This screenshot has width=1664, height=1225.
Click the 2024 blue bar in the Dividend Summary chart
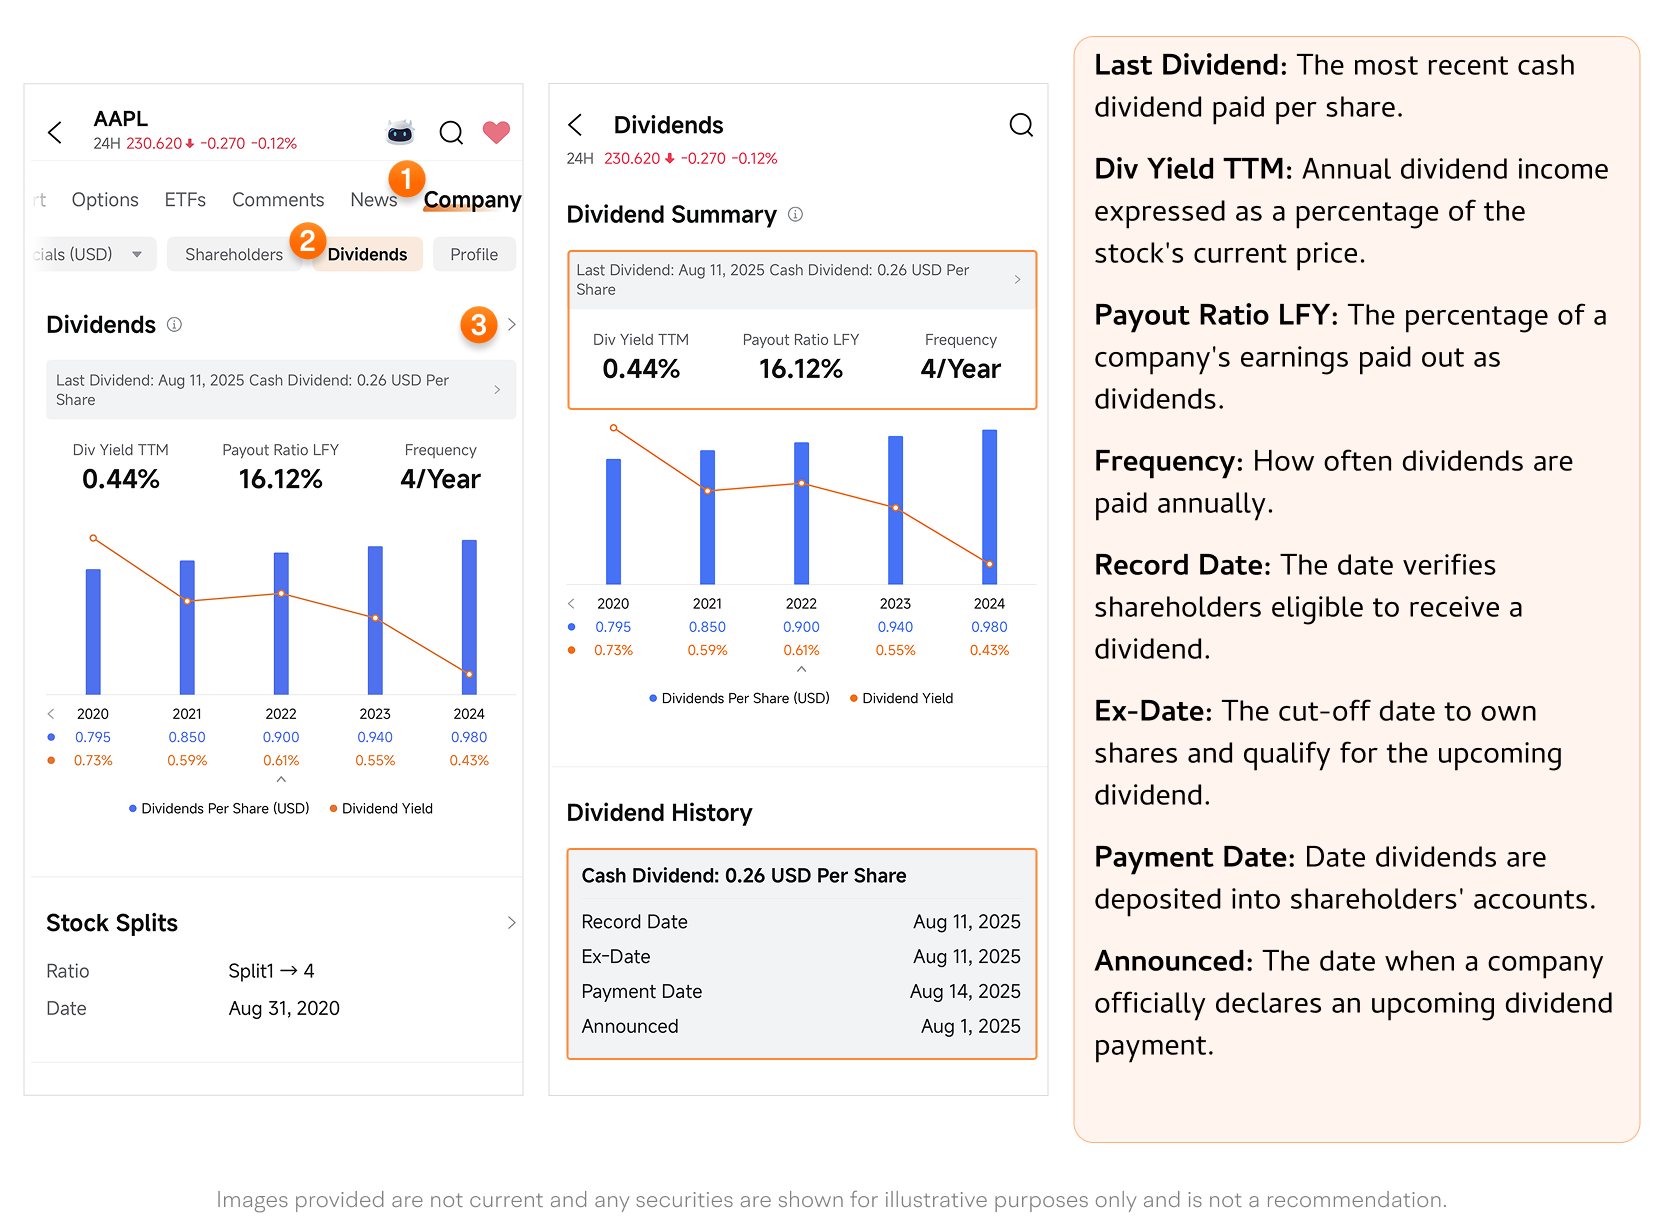[989, 507]
